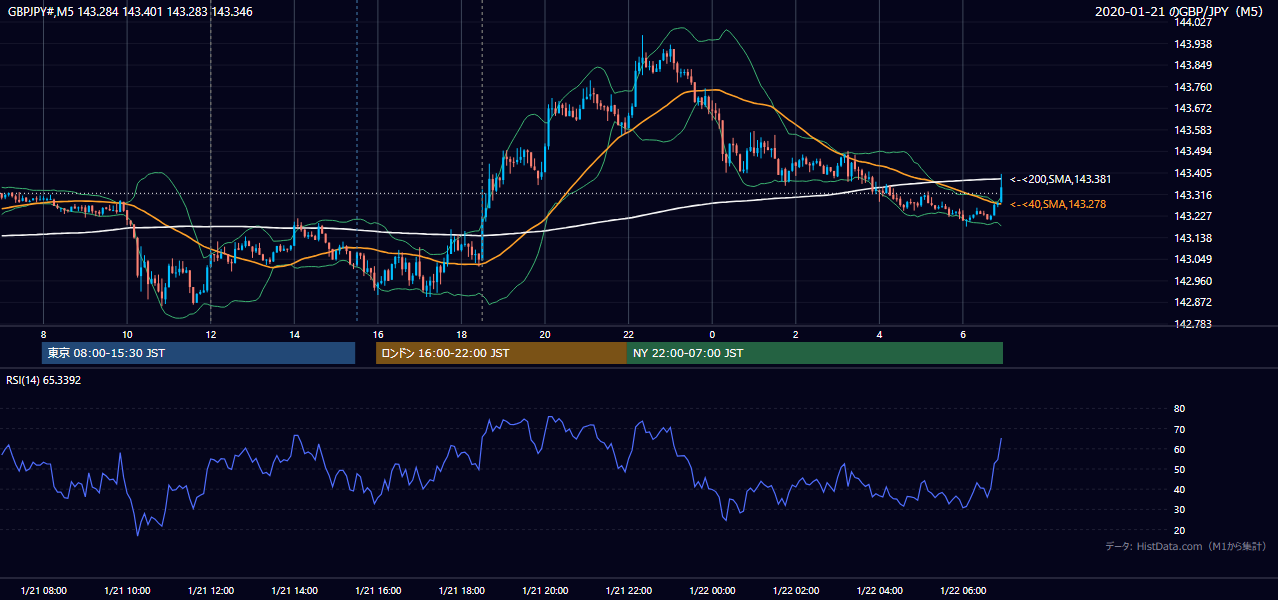Viewport: 1278px width, 600px height.
Task: Click hour label 16 under the price chart
Action: [x=377, y=334]
